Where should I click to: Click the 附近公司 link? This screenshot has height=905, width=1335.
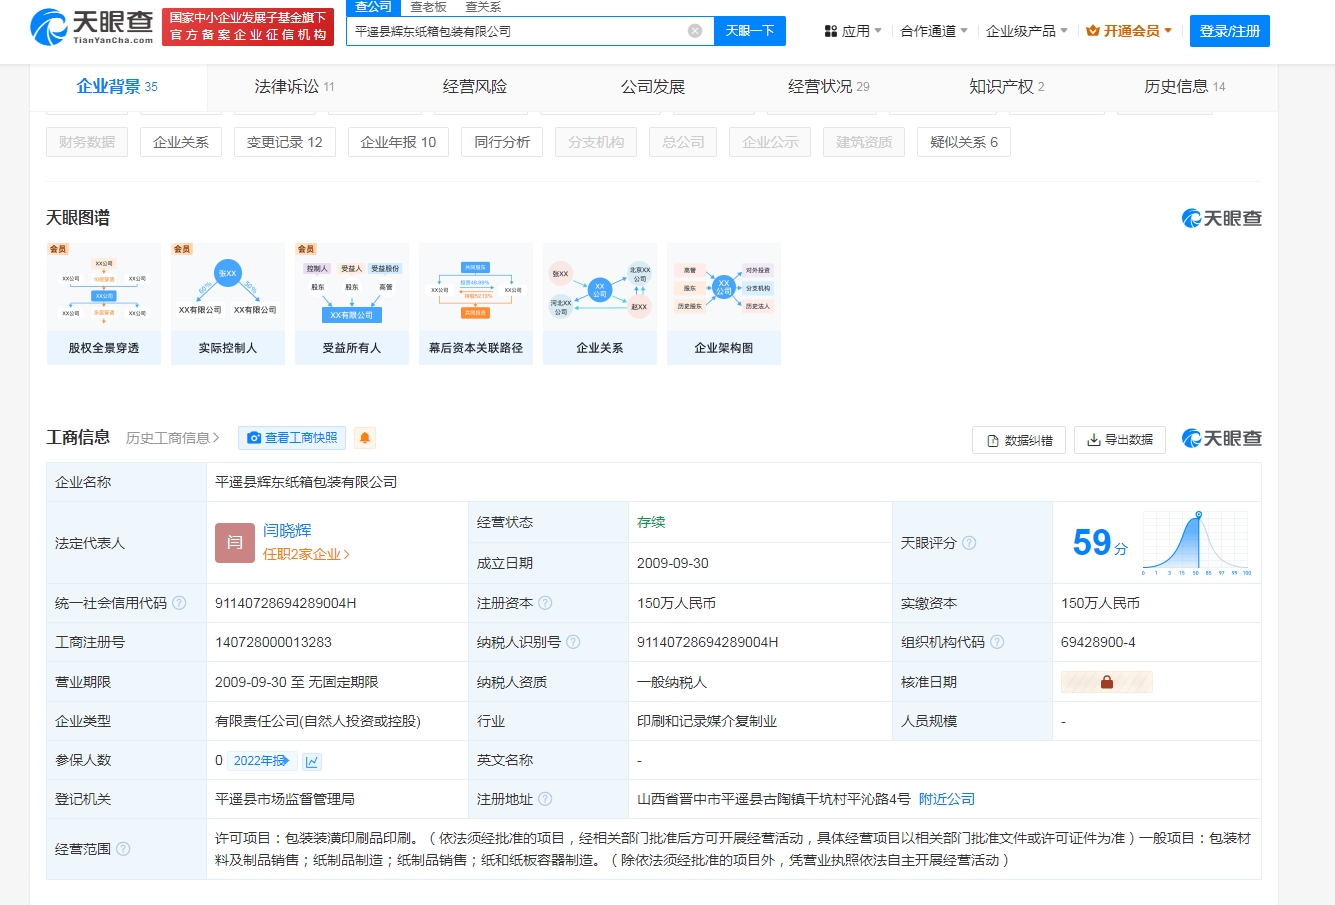coord(947,799)
